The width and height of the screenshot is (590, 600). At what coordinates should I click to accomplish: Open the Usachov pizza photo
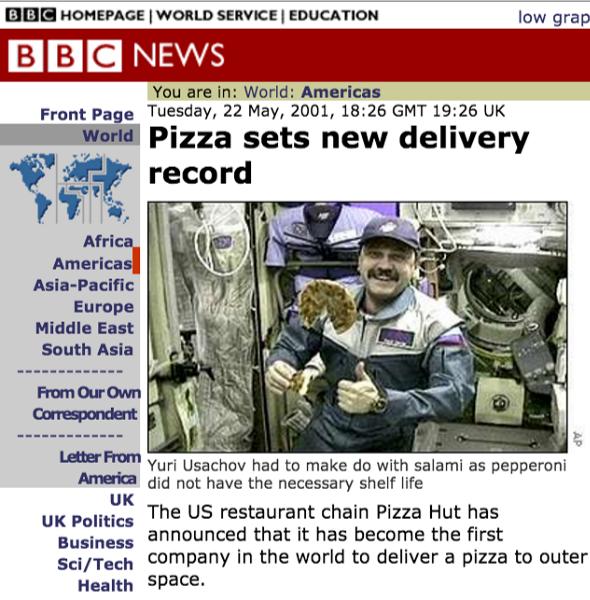357,327
